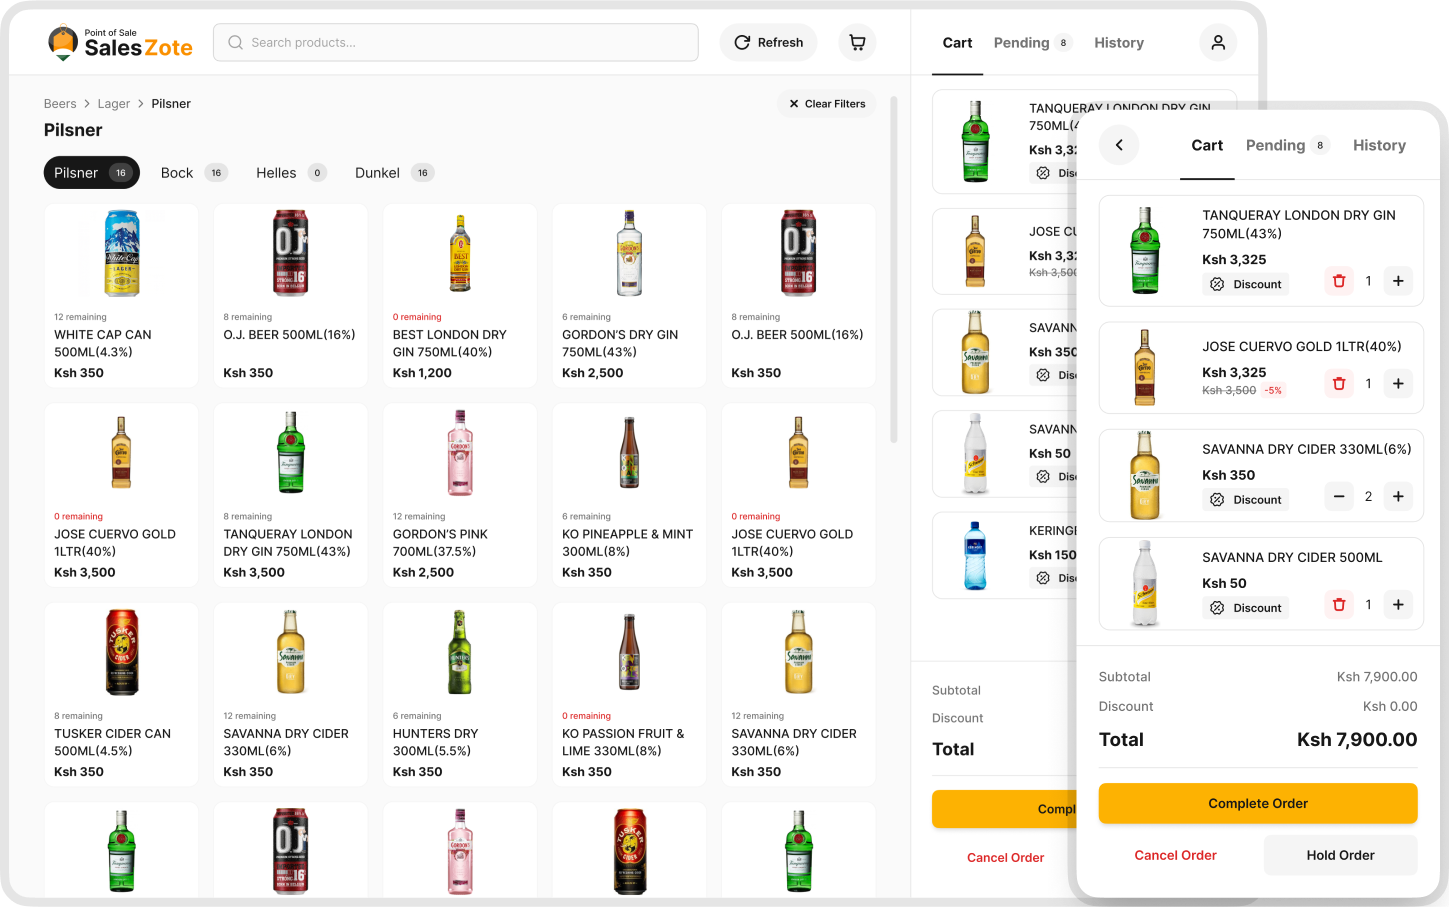The height and width of the screenshot is (907, 1449).
Task: Open the History tab in front panel
Action: click(1379, 146)
